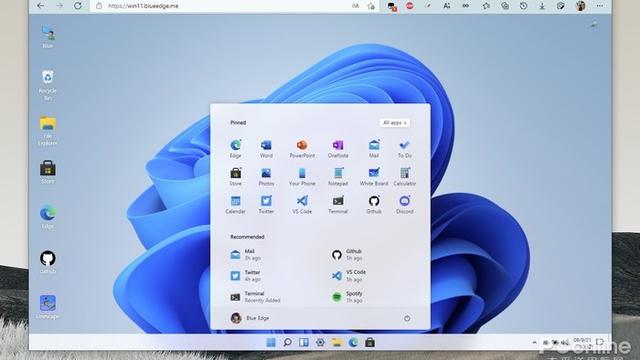Open browser Collections icon
Viewport: 640px width, 360px height.
505,6
